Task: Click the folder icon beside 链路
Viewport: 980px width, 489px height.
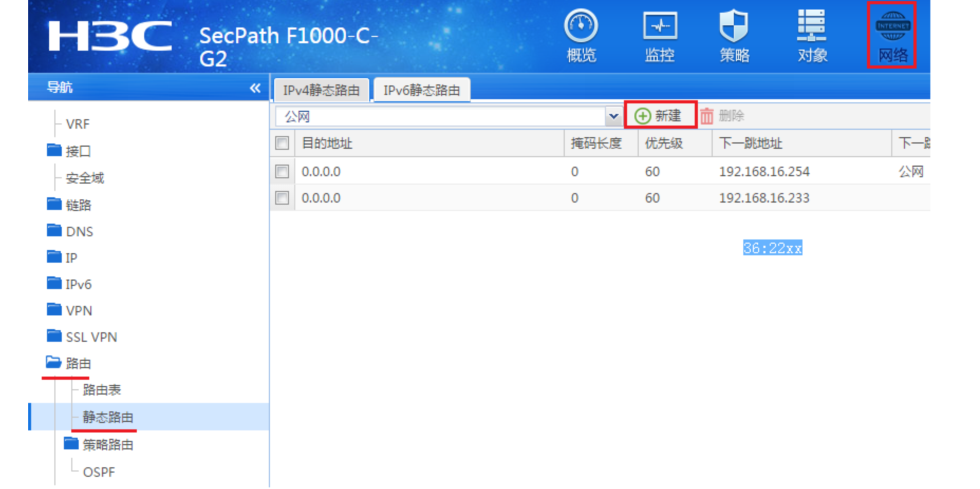Action: pyautogui.click(x=54, y=204)
